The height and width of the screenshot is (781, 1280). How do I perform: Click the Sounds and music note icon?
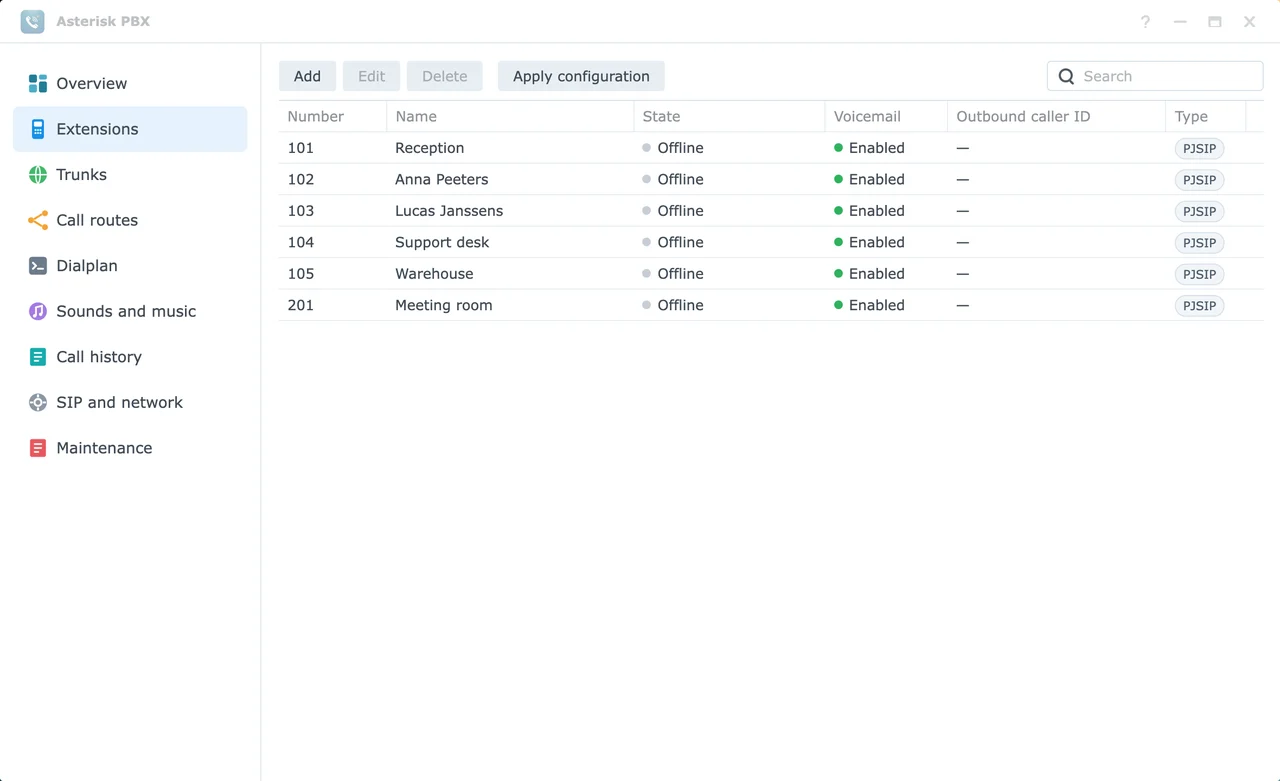[38, 311]
